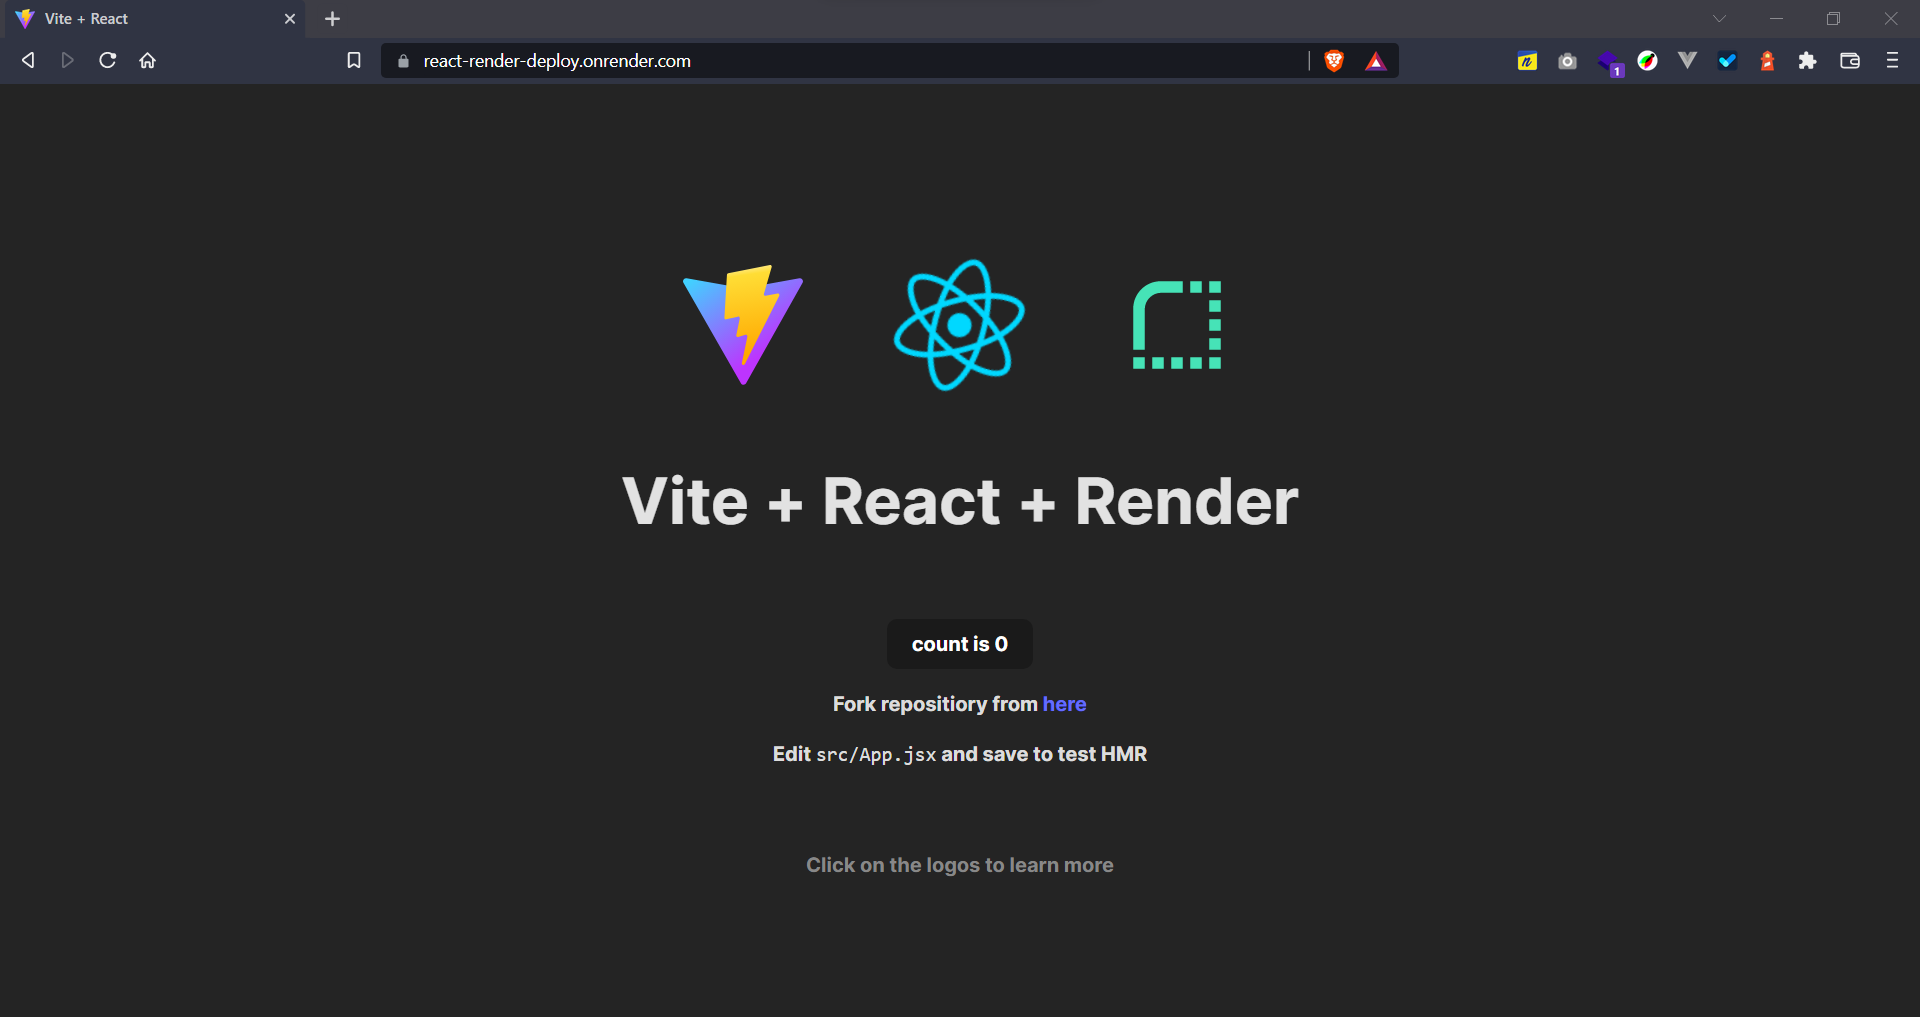Increment the count is 0 button

click(959, 643)
